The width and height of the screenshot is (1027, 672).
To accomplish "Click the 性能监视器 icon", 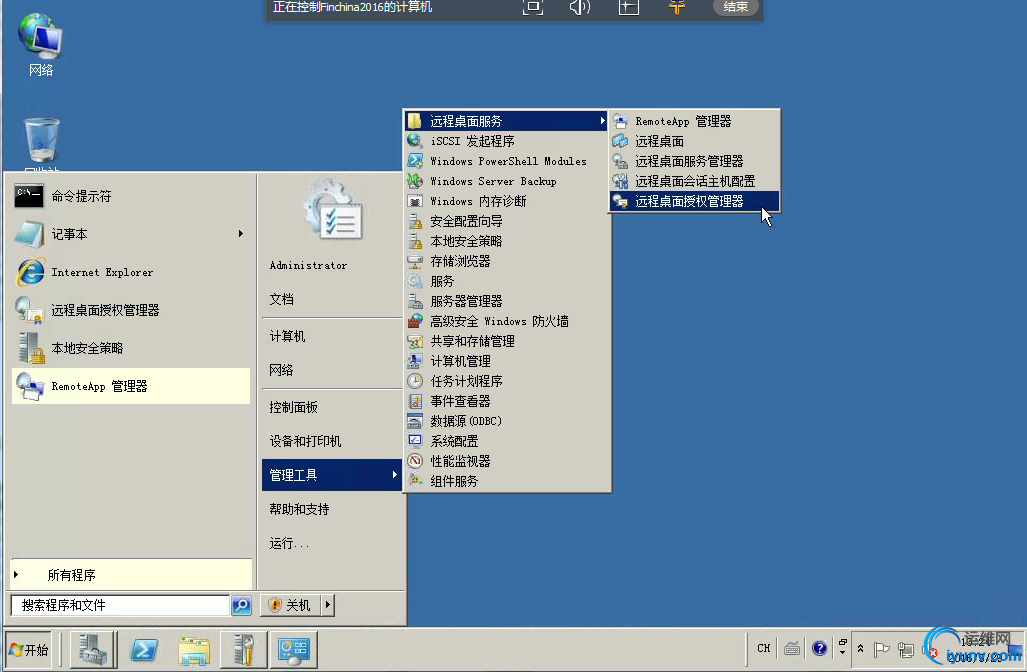I will [x=415, y=461].
